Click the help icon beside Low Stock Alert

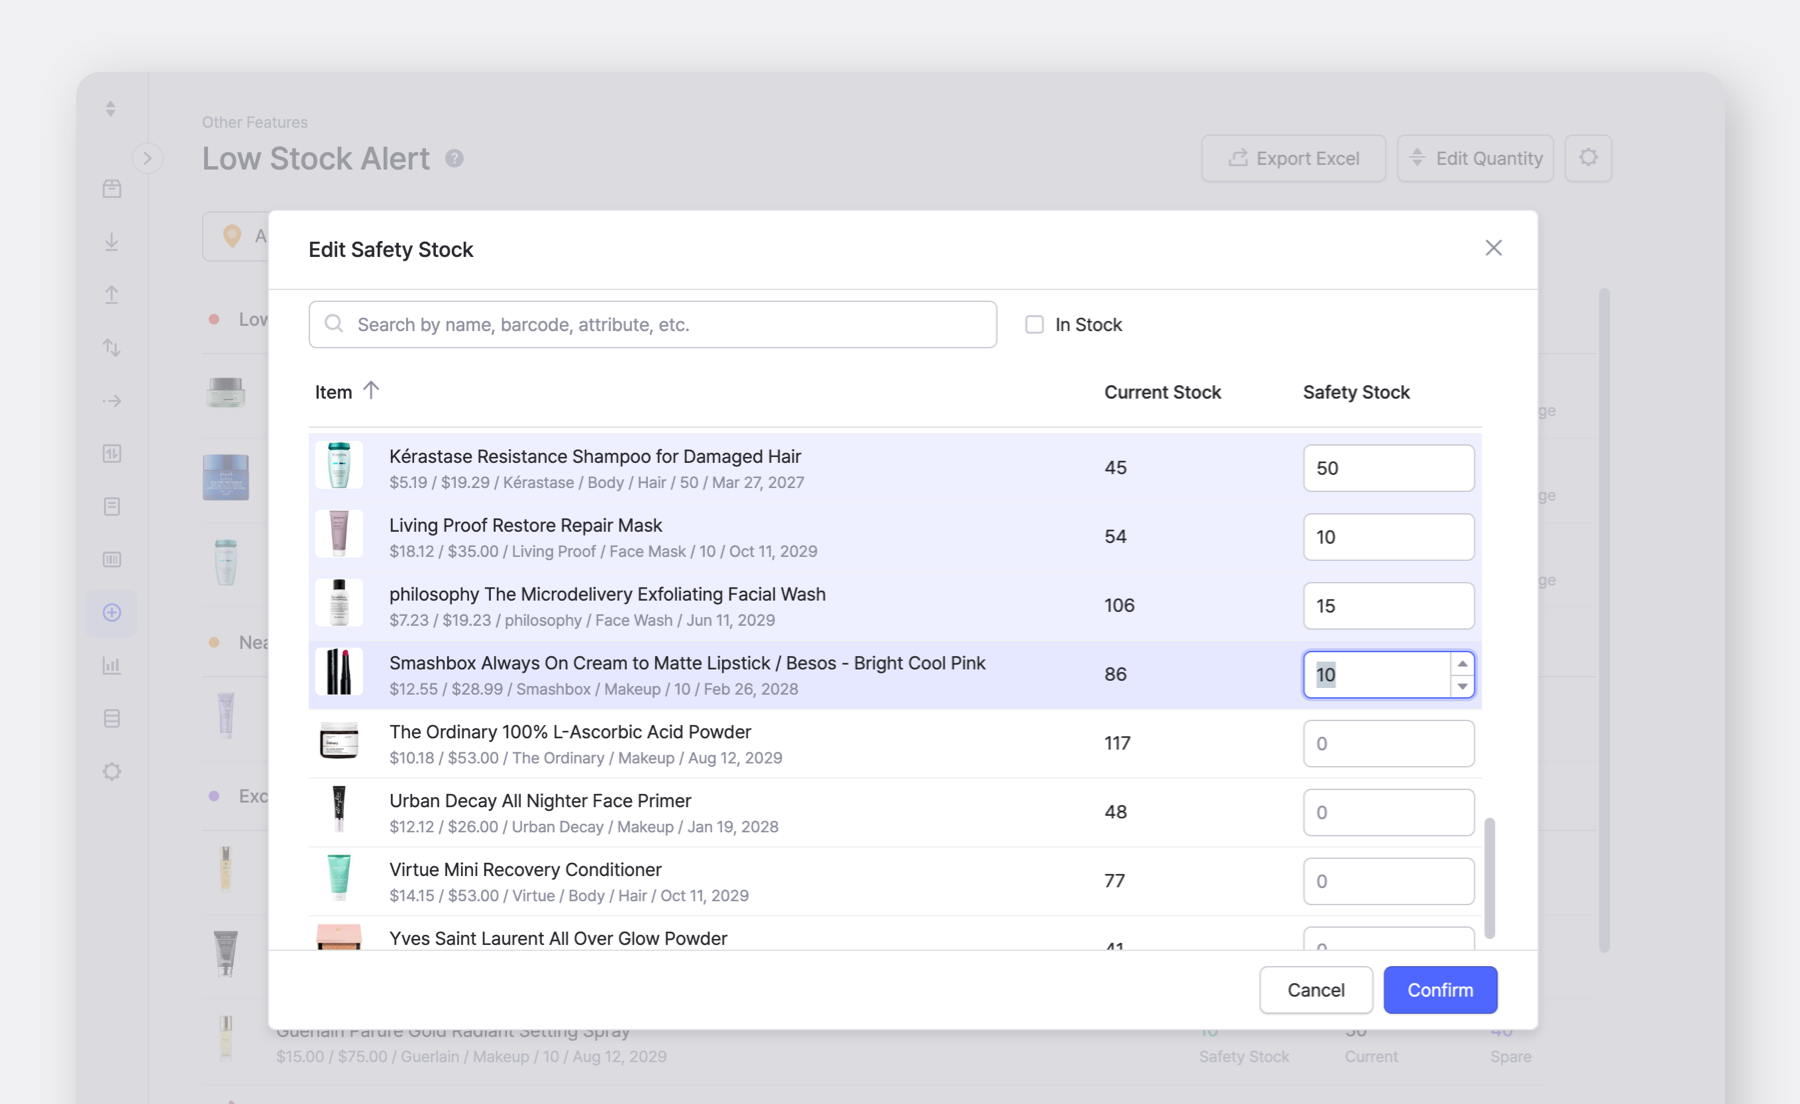[455, 158]
